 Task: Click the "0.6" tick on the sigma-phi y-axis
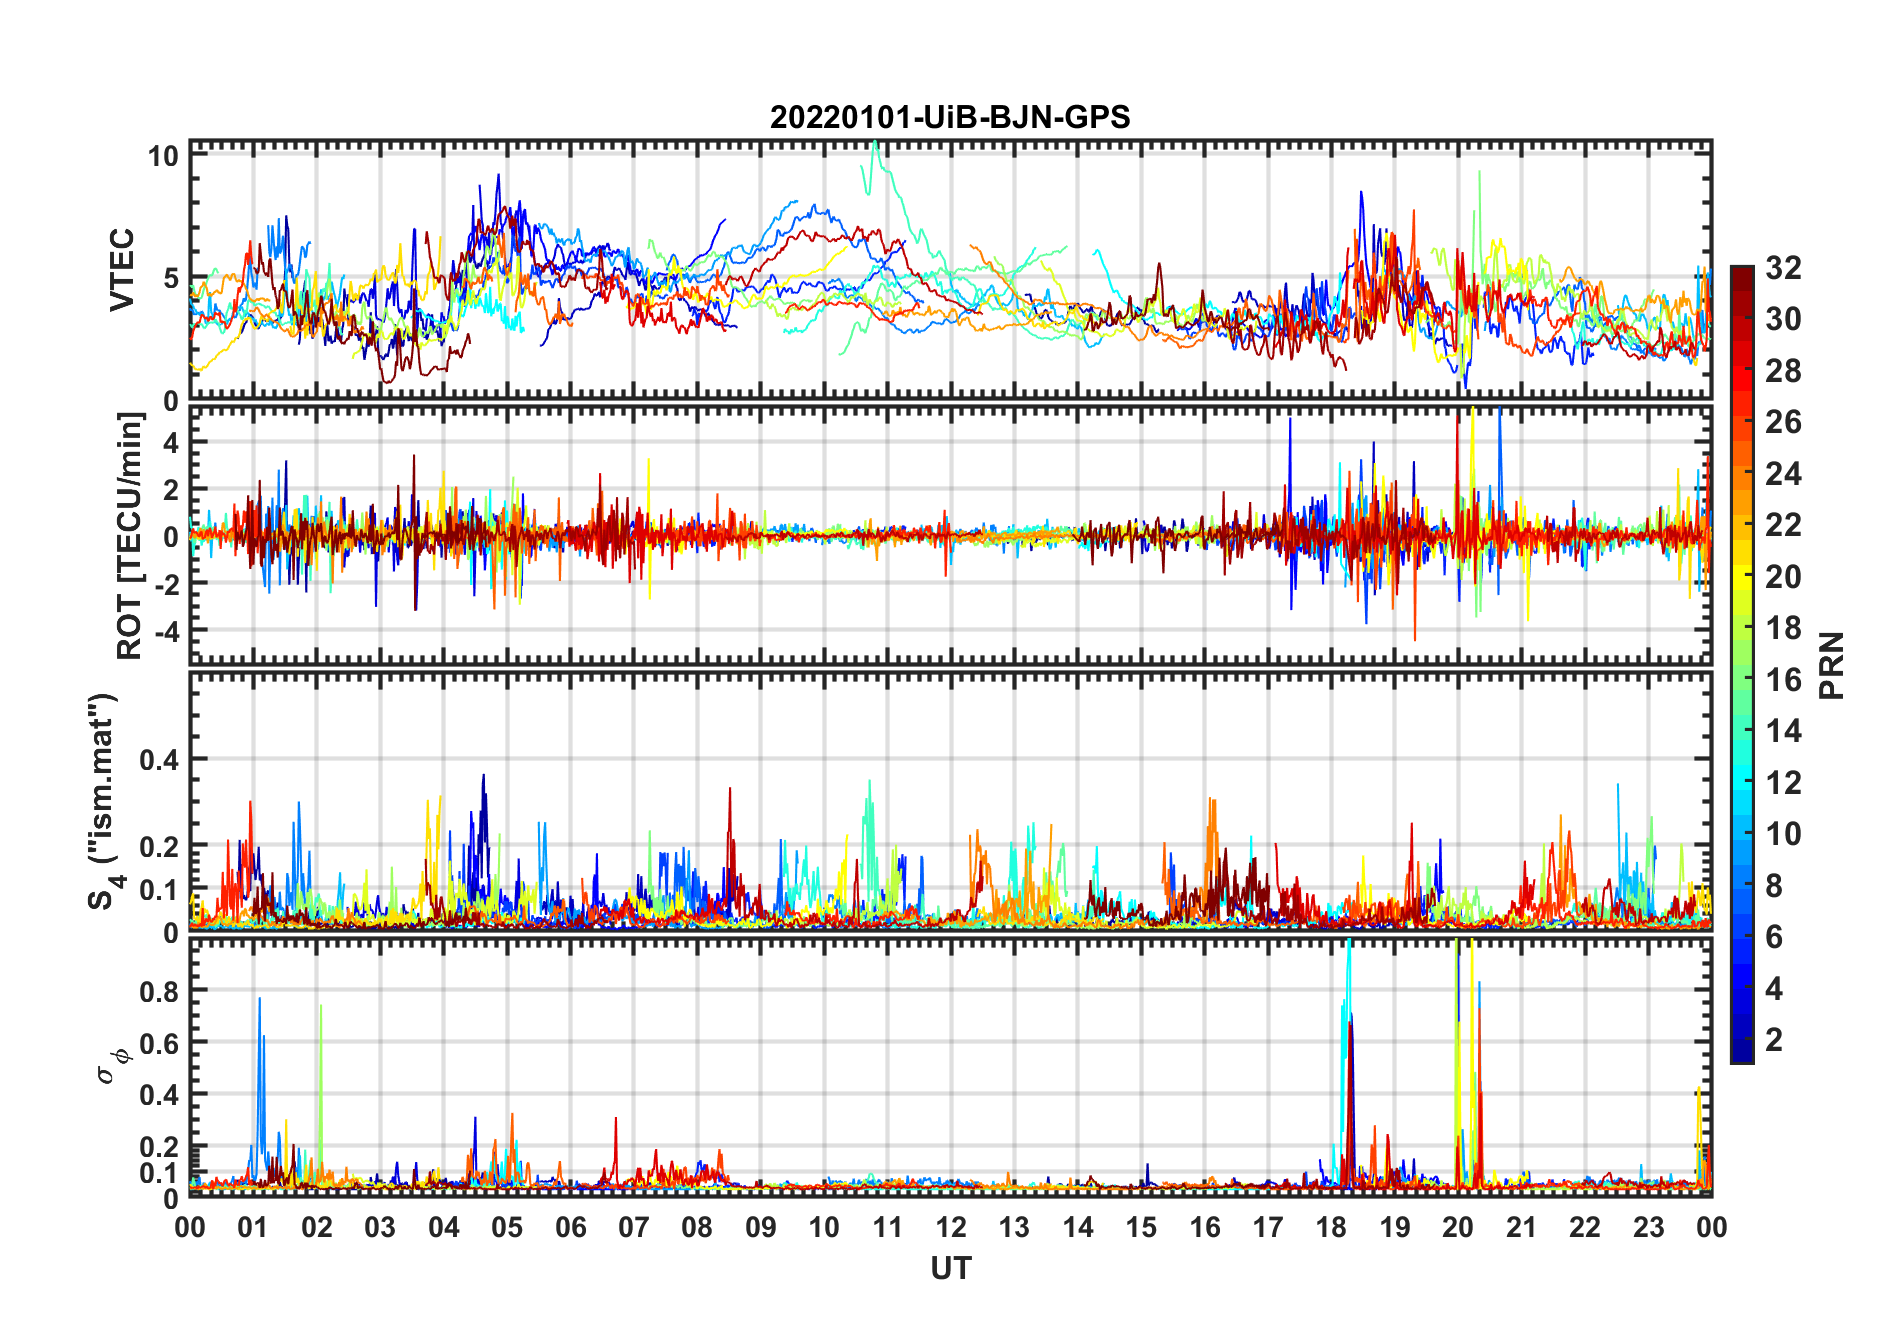pyautogui.click(x=159, y=1043)
